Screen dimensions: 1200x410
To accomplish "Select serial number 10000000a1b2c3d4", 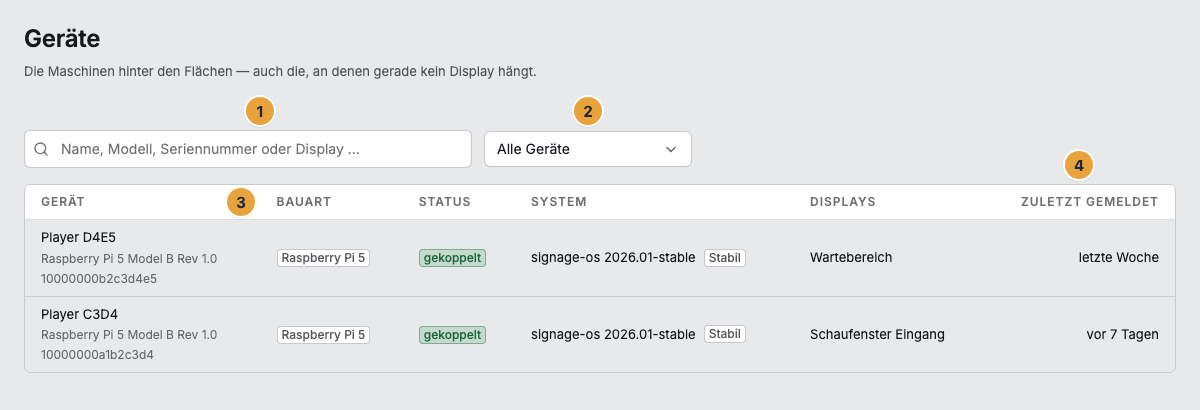I will (97, 354).
